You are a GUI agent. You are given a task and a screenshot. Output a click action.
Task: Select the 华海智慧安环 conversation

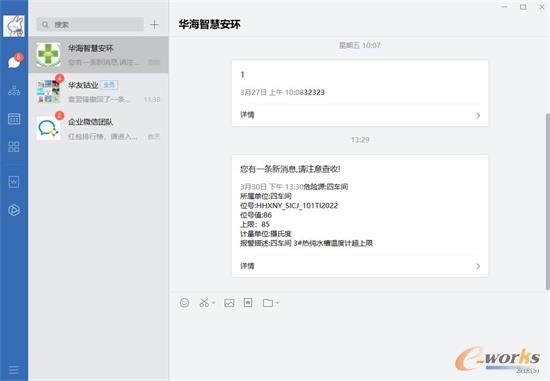click(x=99, y=55)
